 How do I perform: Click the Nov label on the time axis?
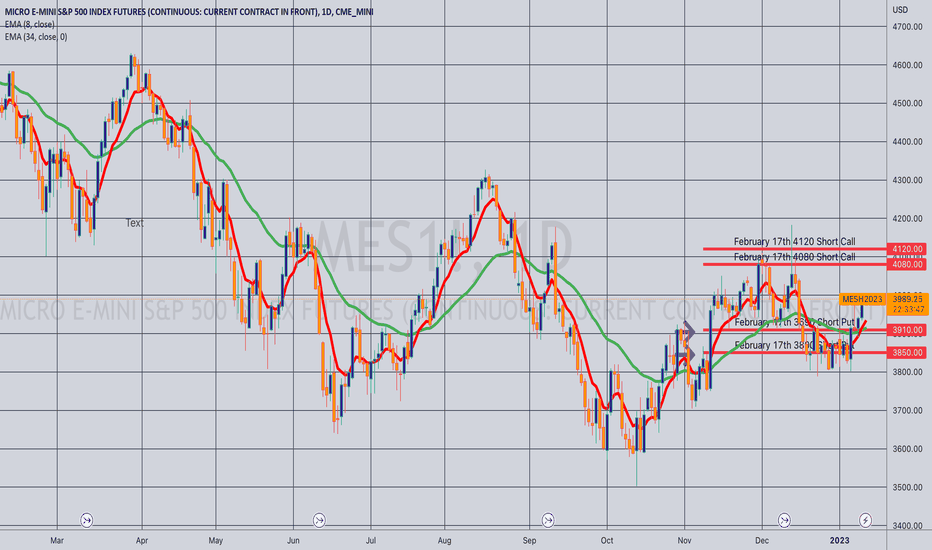[684, 540]
